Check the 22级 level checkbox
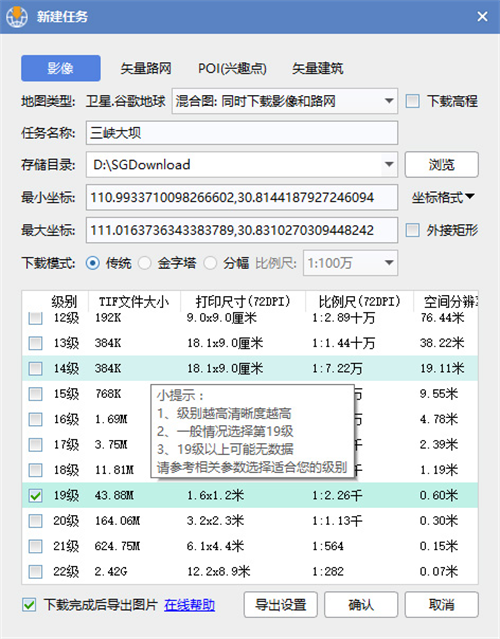The image size is (500, 639). (35, 571)
